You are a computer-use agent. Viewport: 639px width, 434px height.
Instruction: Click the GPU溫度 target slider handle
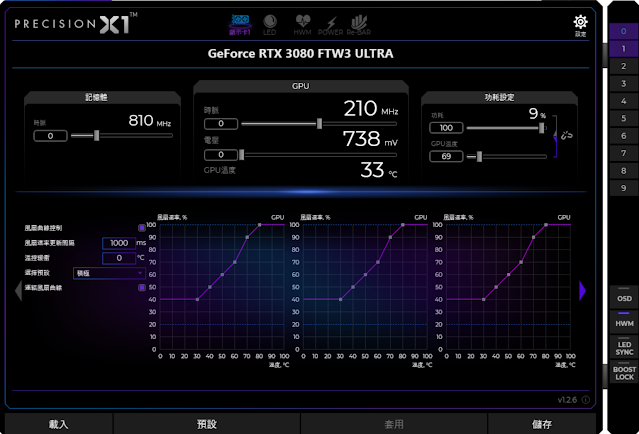480,156
